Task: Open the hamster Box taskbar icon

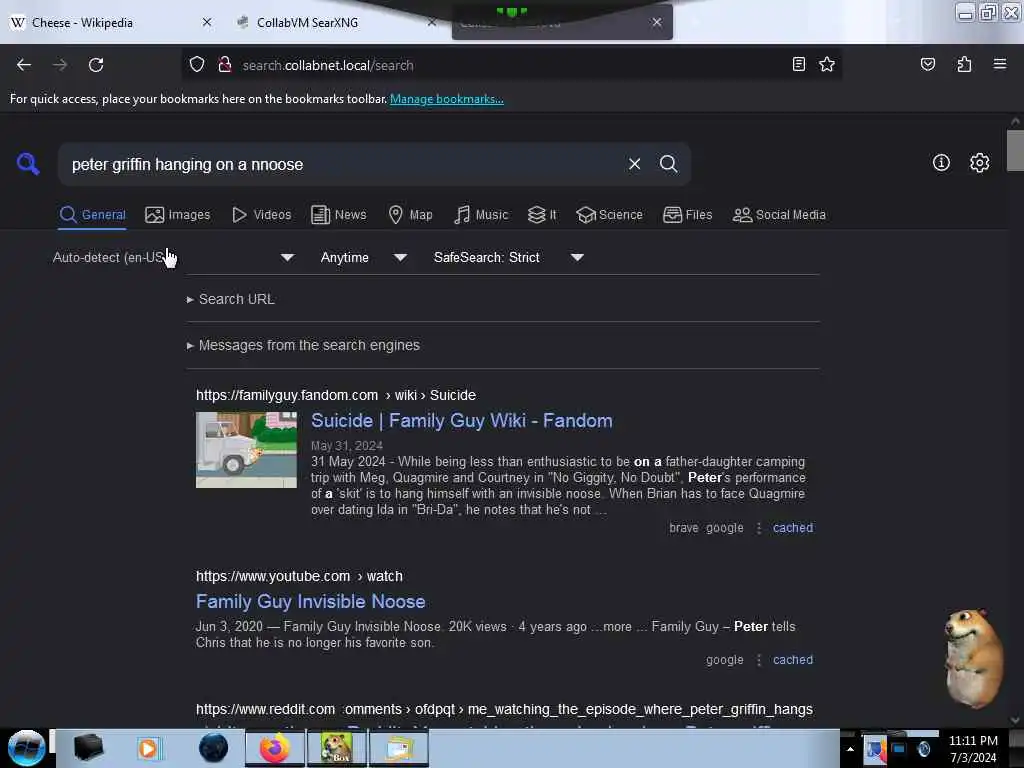Action: tap(336, 748)
